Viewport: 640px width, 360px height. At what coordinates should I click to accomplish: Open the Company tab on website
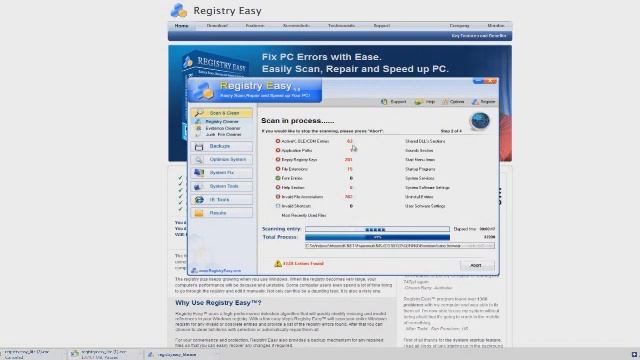click(460, 26)
